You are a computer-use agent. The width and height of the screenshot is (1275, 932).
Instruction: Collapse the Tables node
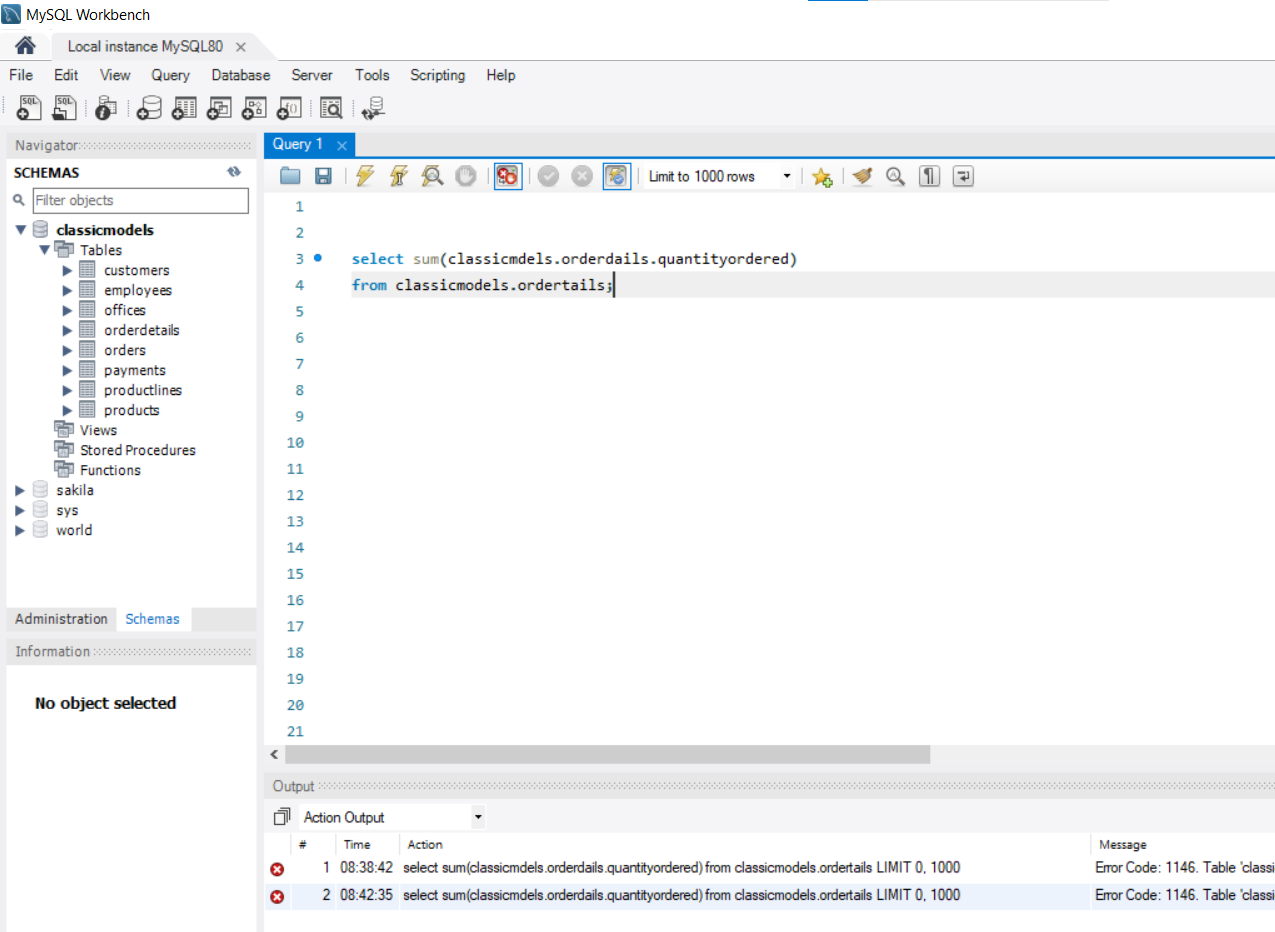tap(44, 250)
